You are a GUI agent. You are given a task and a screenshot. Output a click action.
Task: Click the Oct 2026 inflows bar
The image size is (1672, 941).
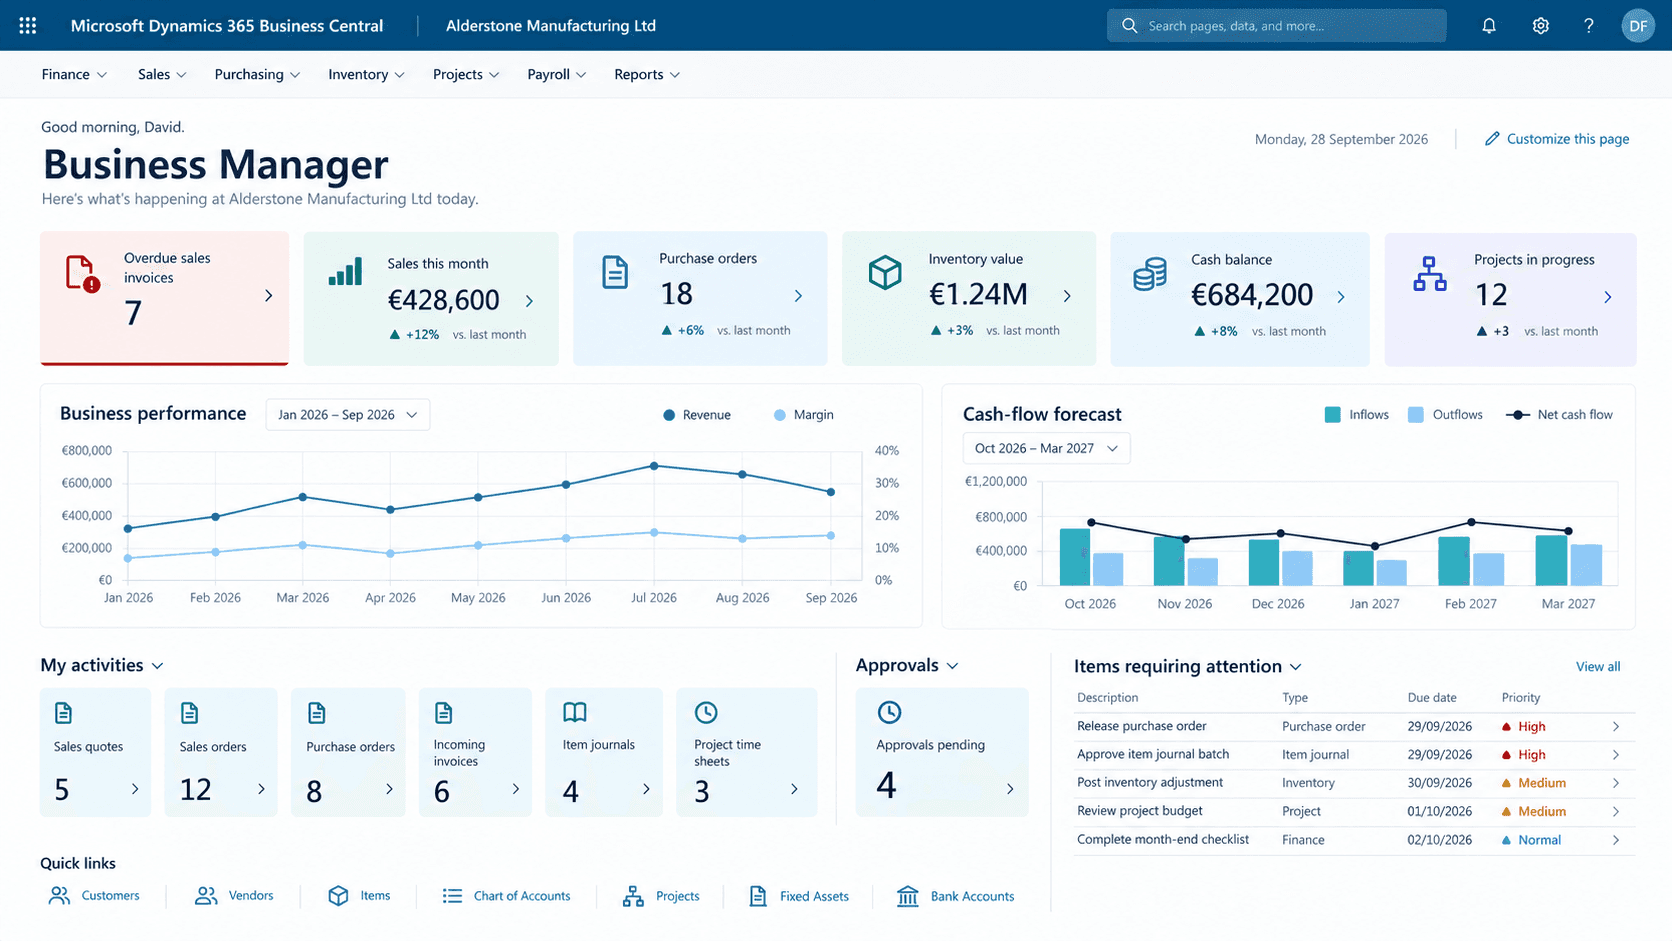pyautogui.click(x=1075, y=557)
